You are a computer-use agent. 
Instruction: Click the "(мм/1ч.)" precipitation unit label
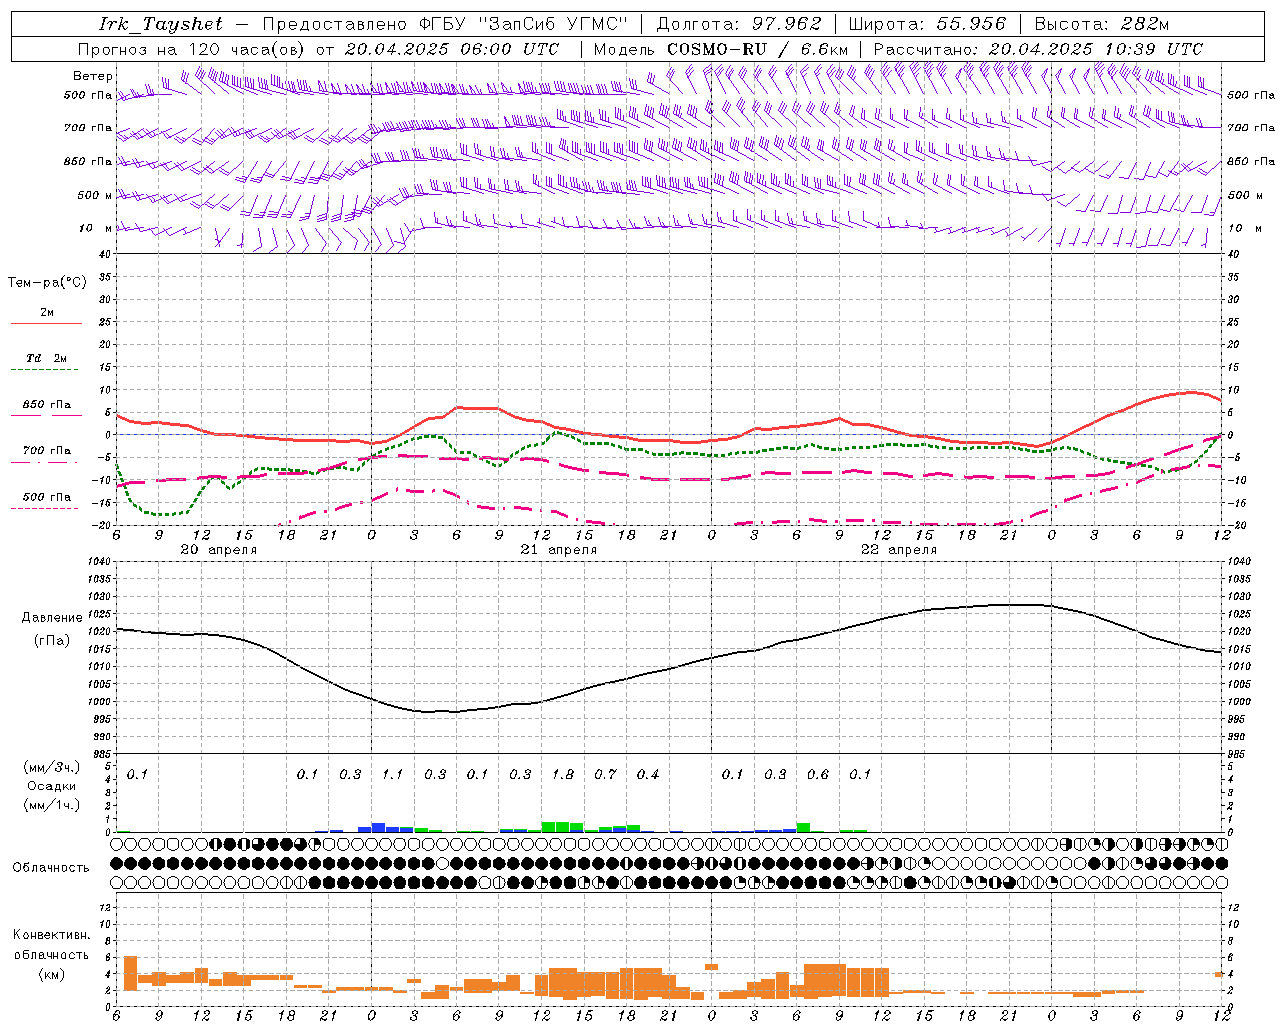52,805
